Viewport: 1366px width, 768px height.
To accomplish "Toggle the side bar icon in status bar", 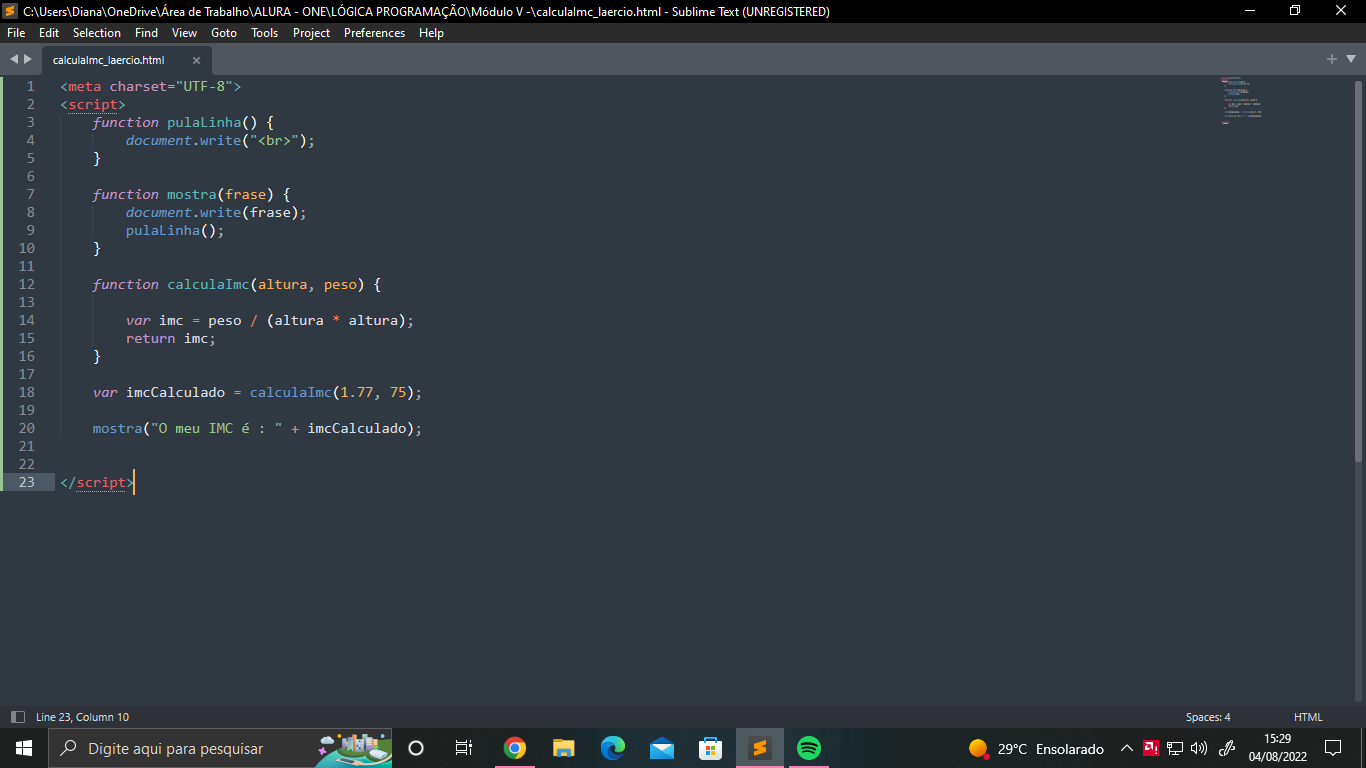I will 17,717.
